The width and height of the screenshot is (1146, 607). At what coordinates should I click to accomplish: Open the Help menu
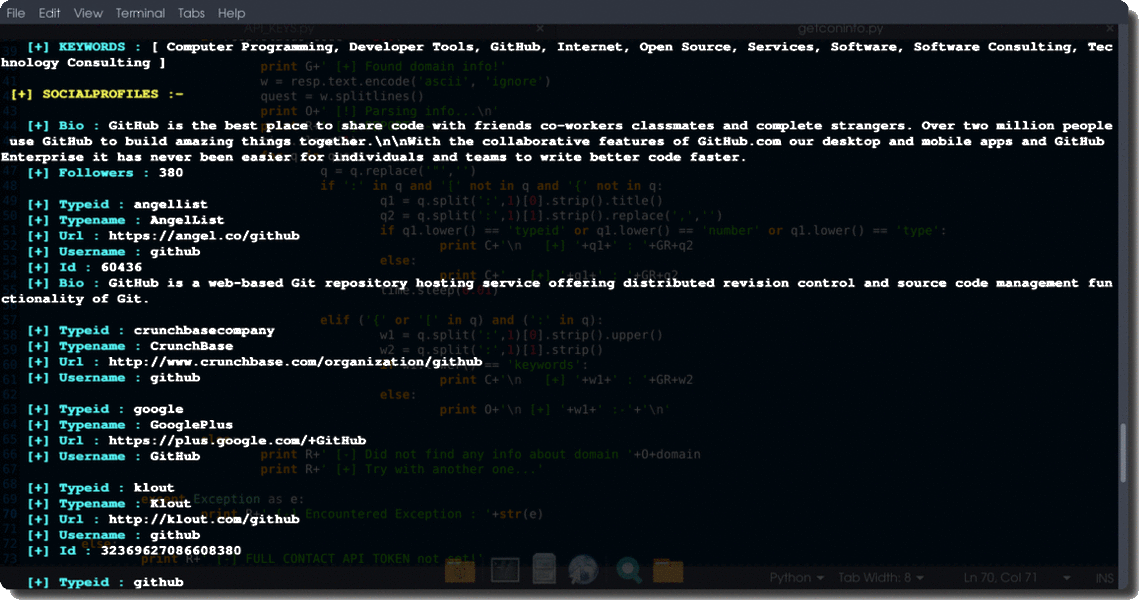tap(231, 13)
